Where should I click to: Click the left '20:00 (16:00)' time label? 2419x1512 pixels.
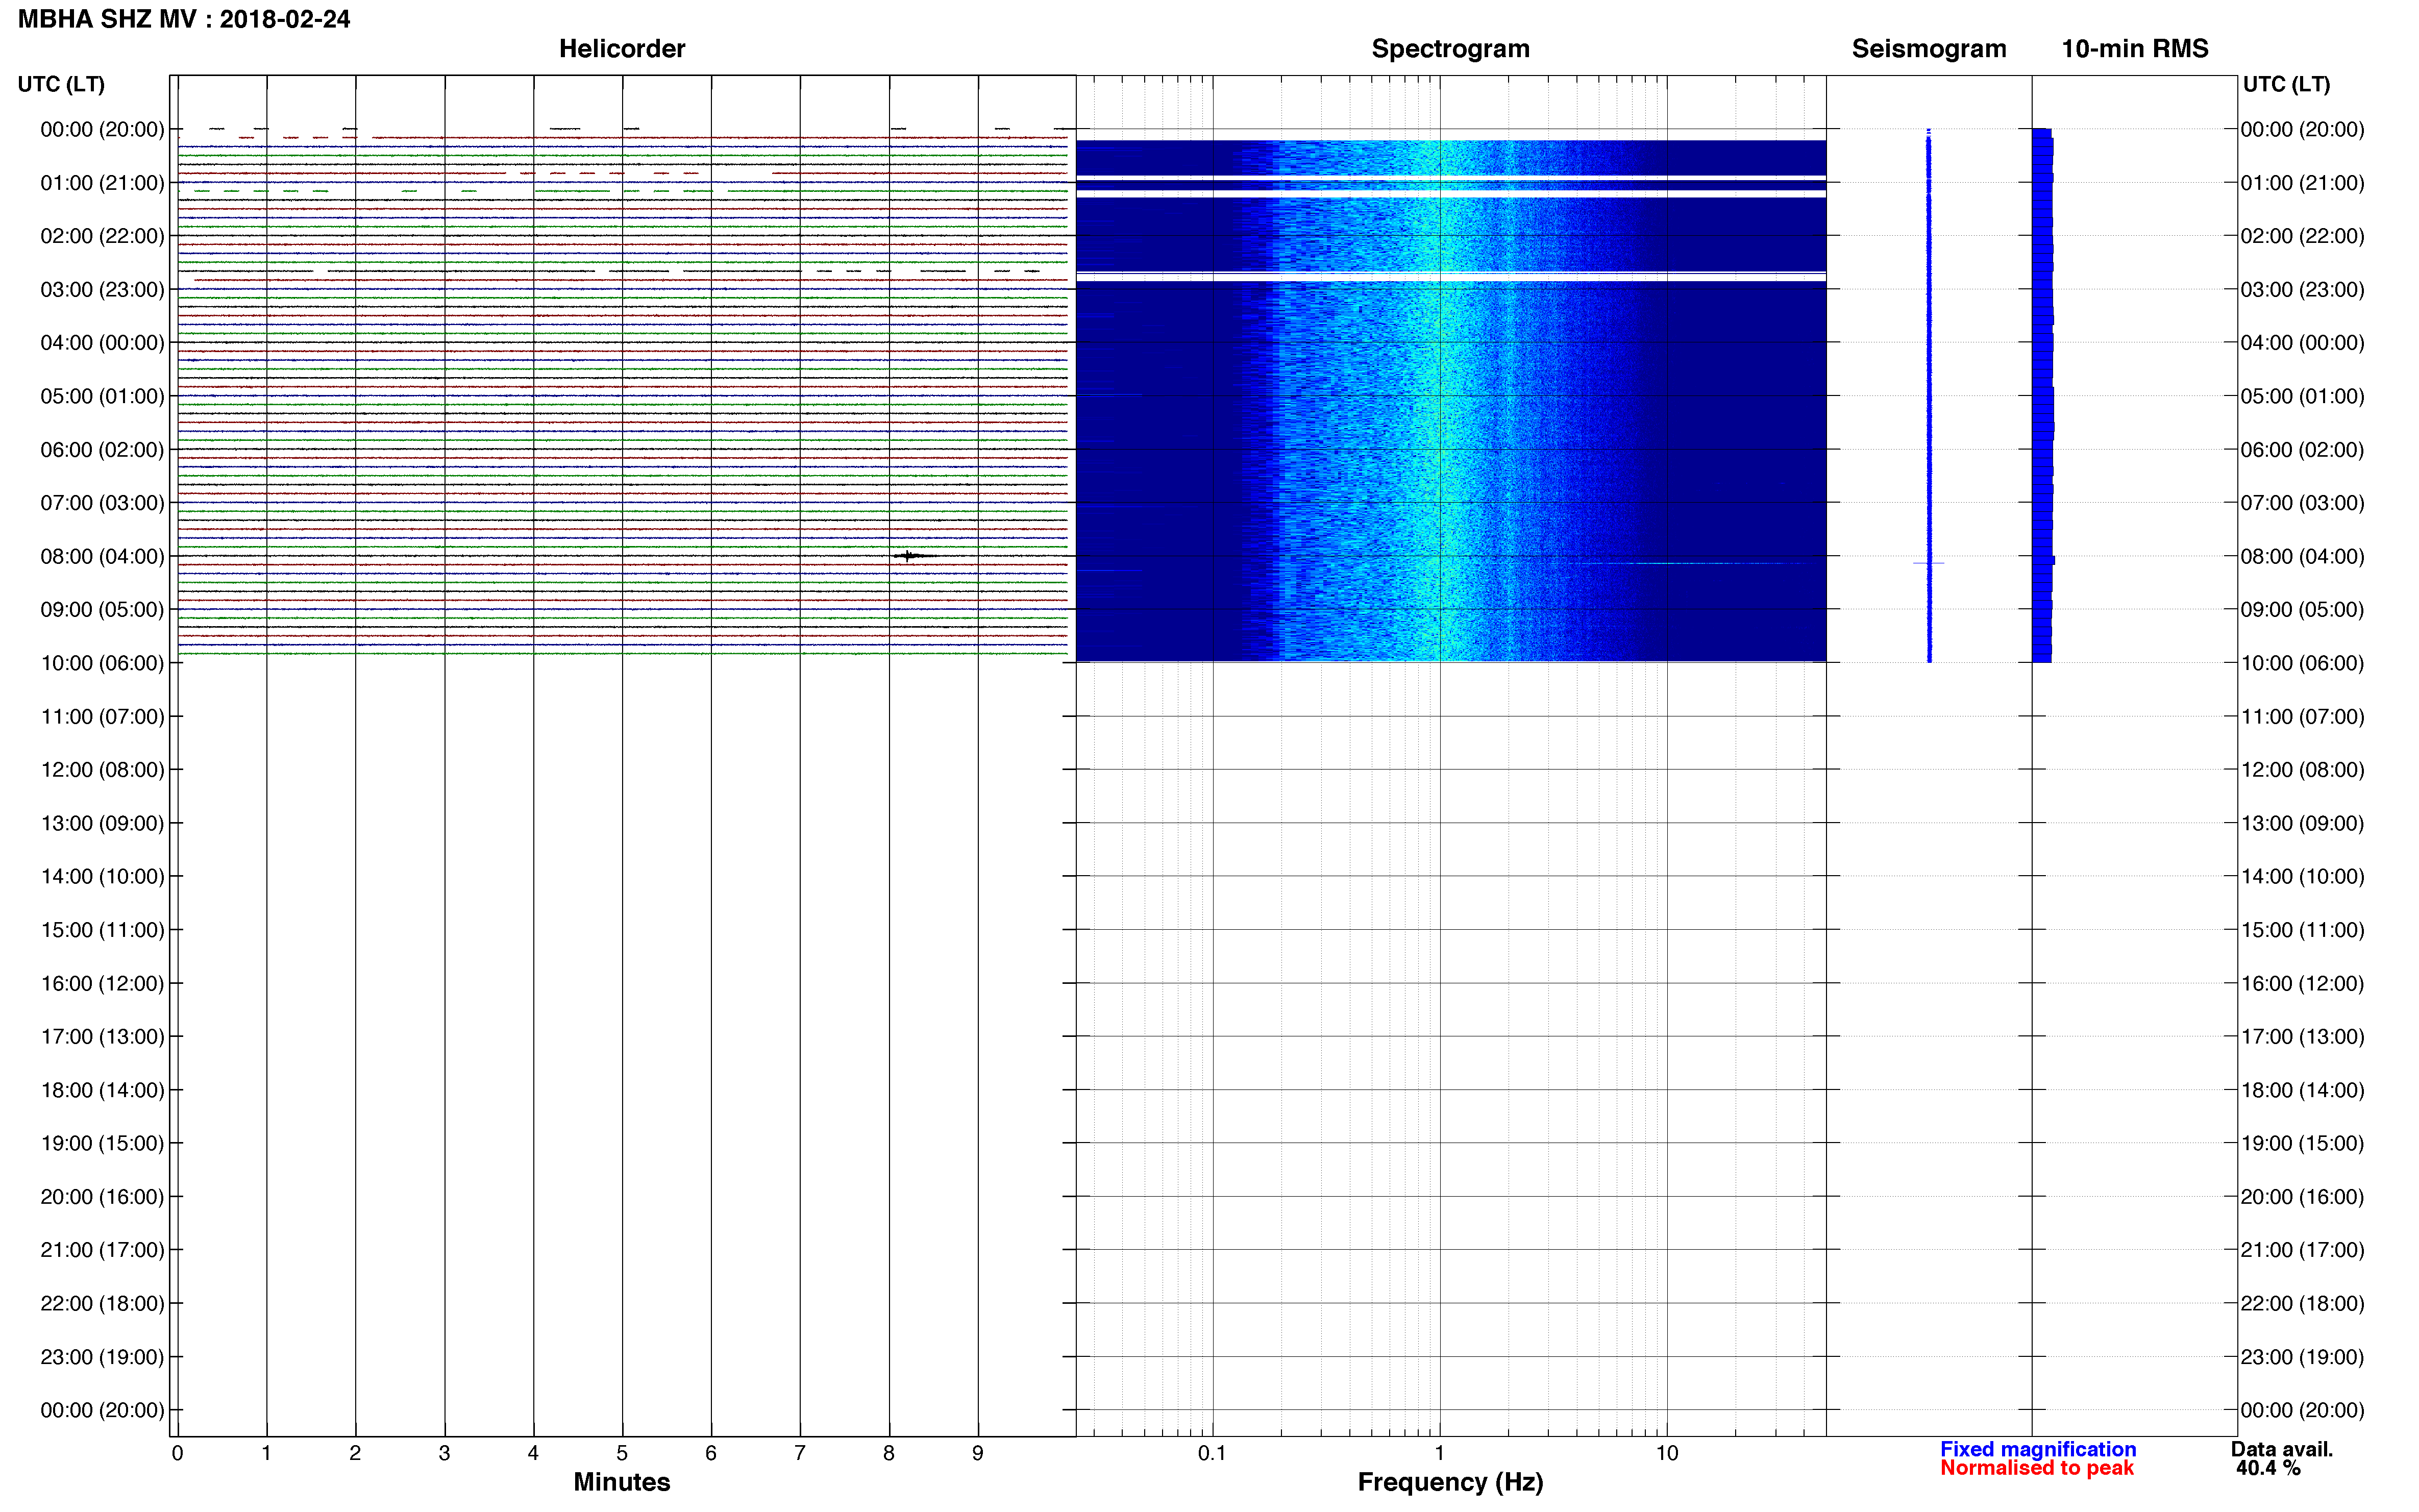[102, 1197]
